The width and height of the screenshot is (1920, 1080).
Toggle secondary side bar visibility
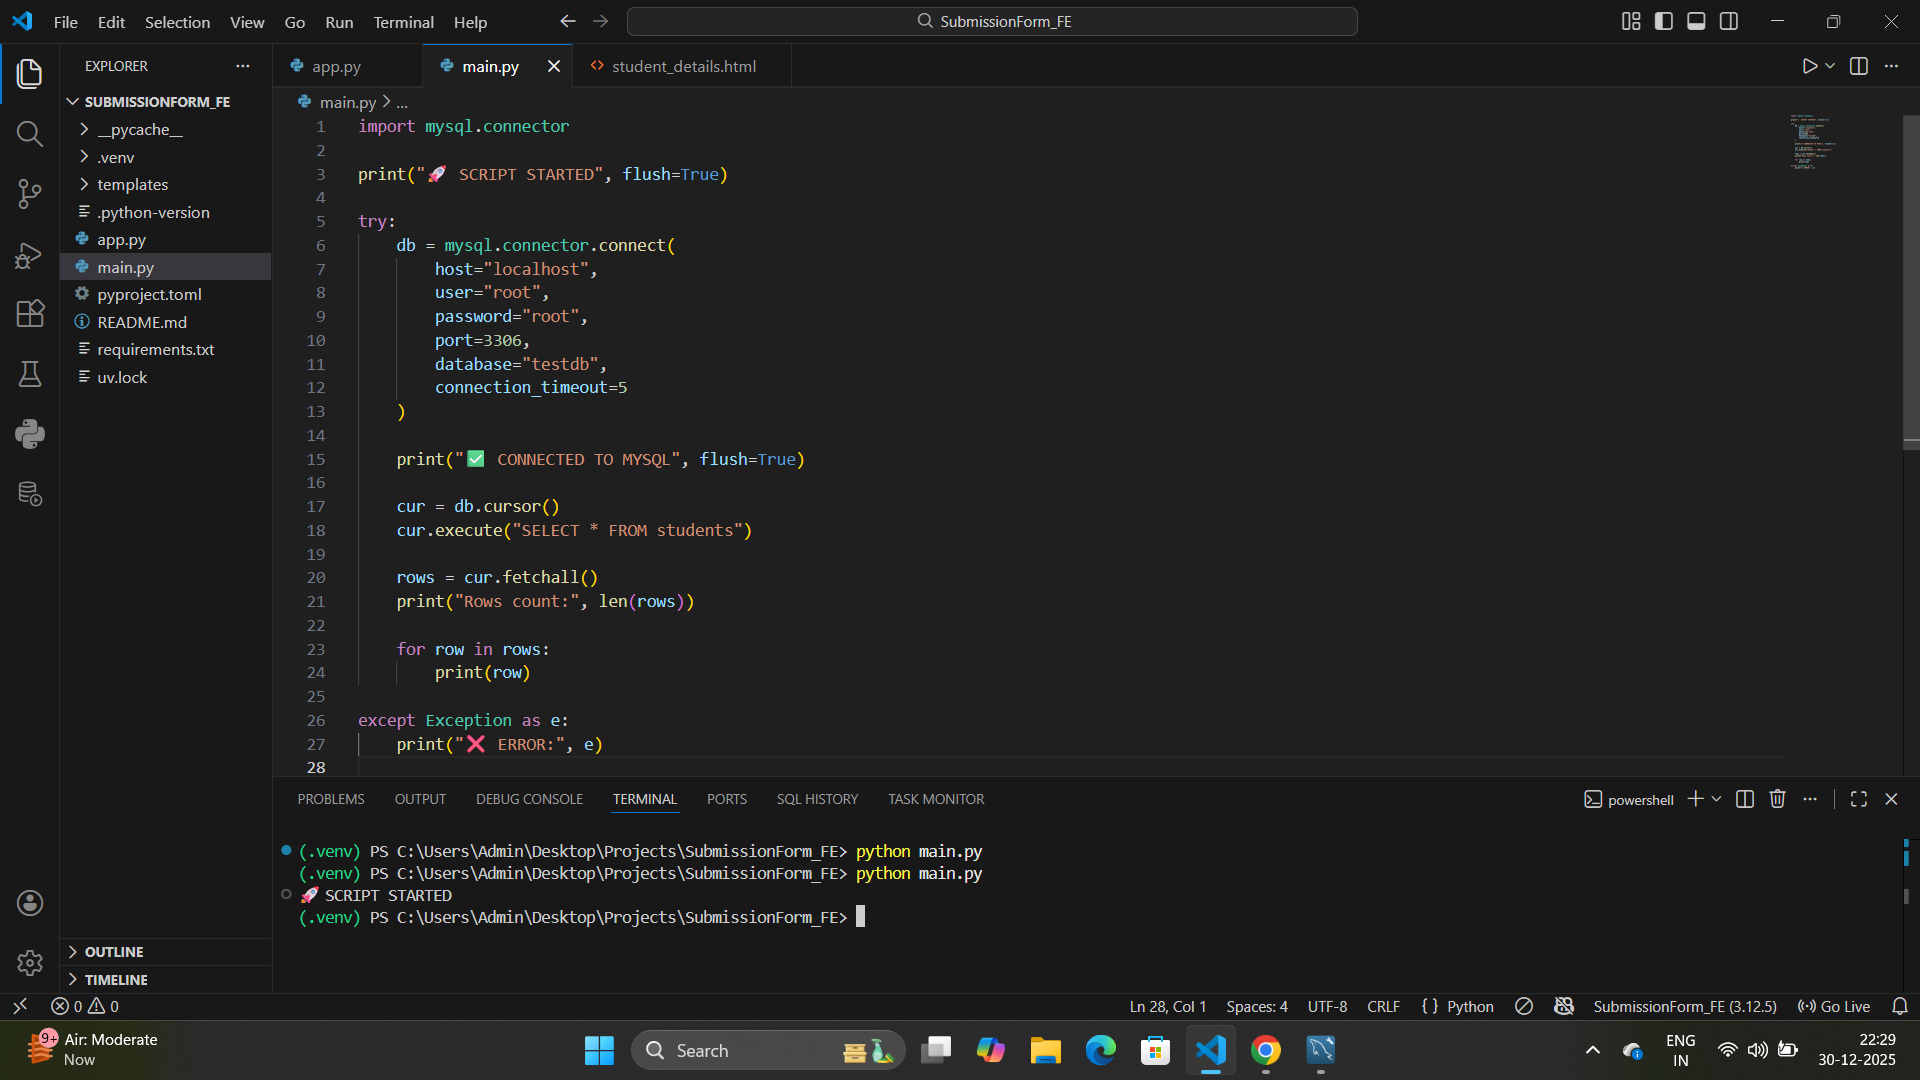1729,21
